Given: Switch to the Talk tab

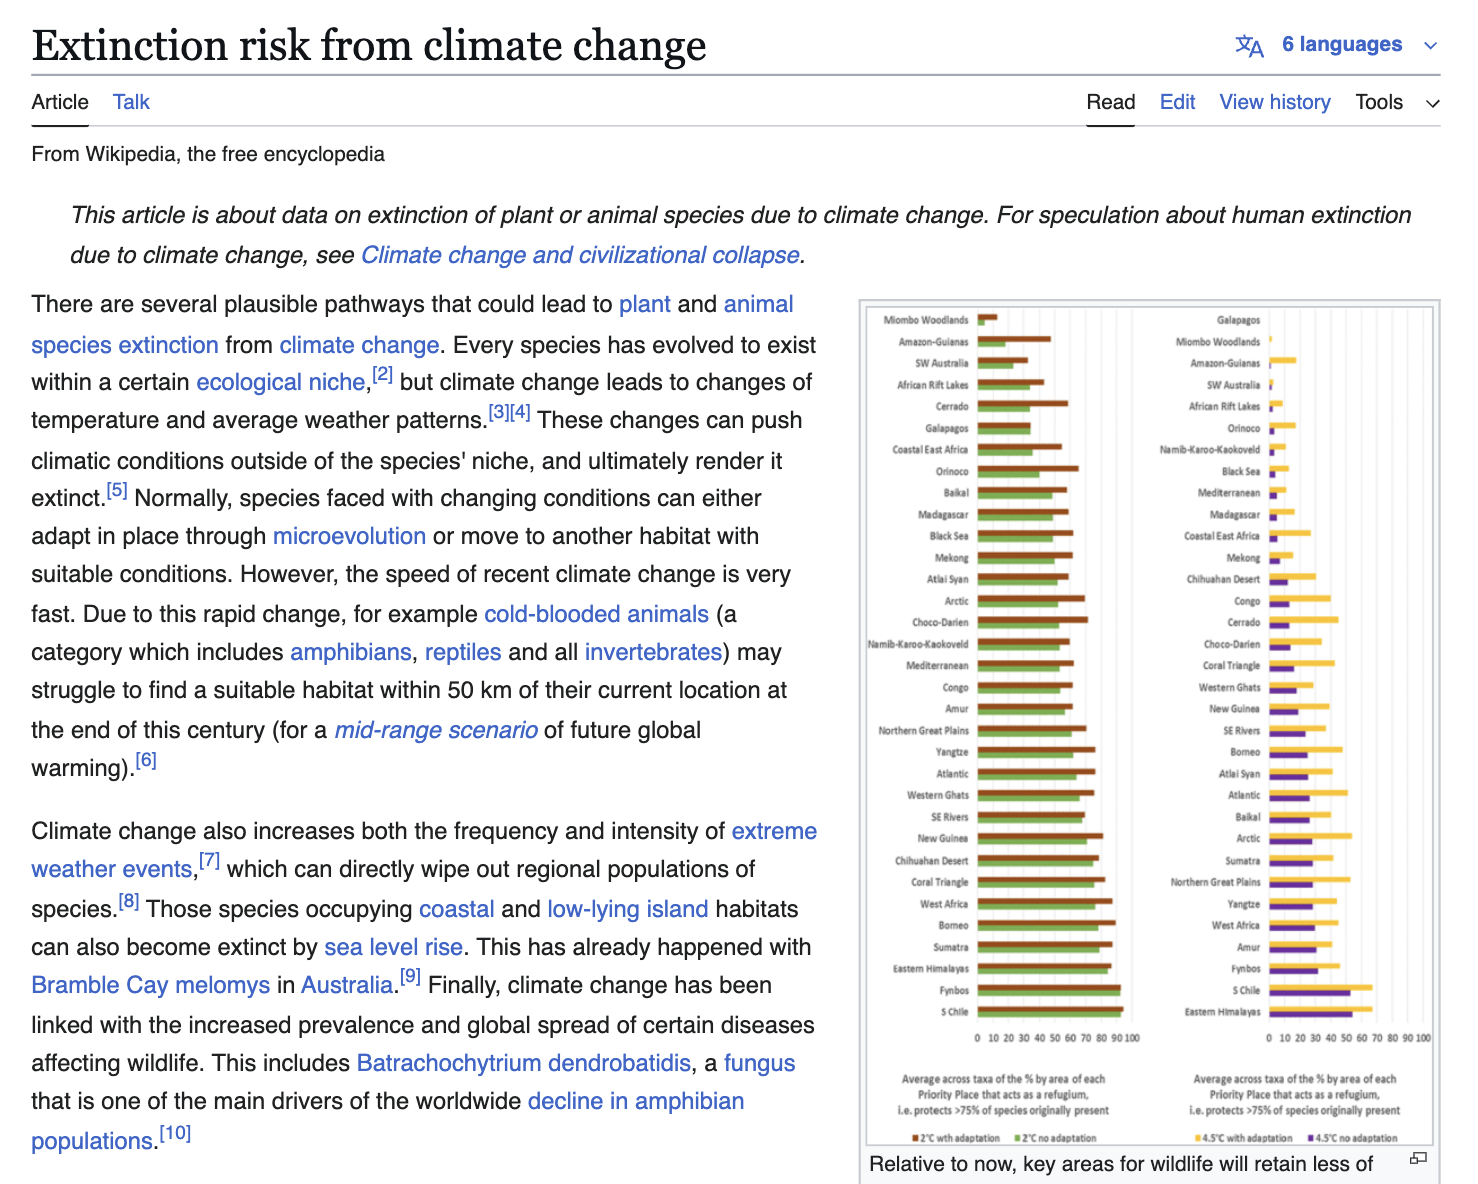Looking at the screenshot, I should coord(131,102).
